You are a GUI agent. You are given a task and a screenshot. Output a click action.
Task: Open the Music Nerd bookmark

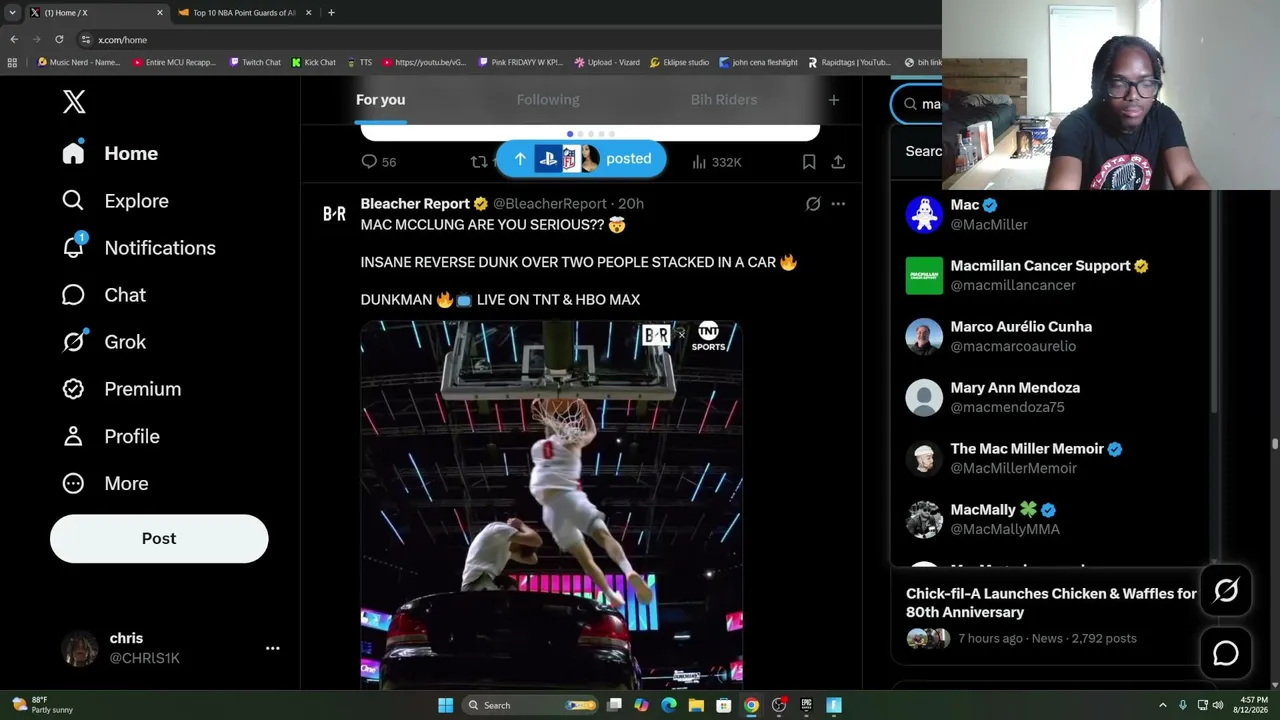click(x=79, y=63)
